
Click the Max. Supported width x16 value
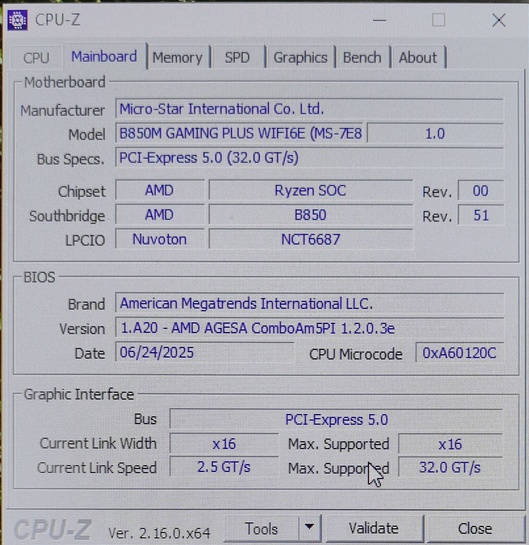click(450, 444)
